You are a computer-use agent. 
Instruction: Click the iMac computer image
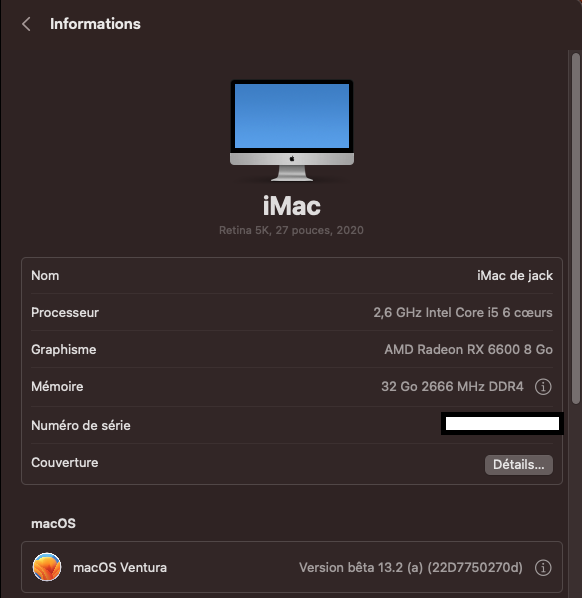click(x=292, y=131)
